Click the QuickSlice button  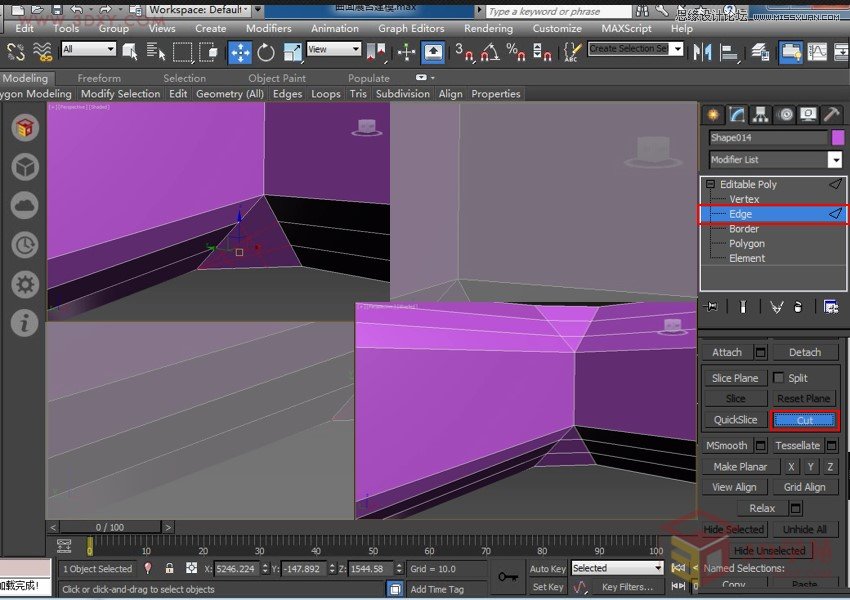point(735,420)
